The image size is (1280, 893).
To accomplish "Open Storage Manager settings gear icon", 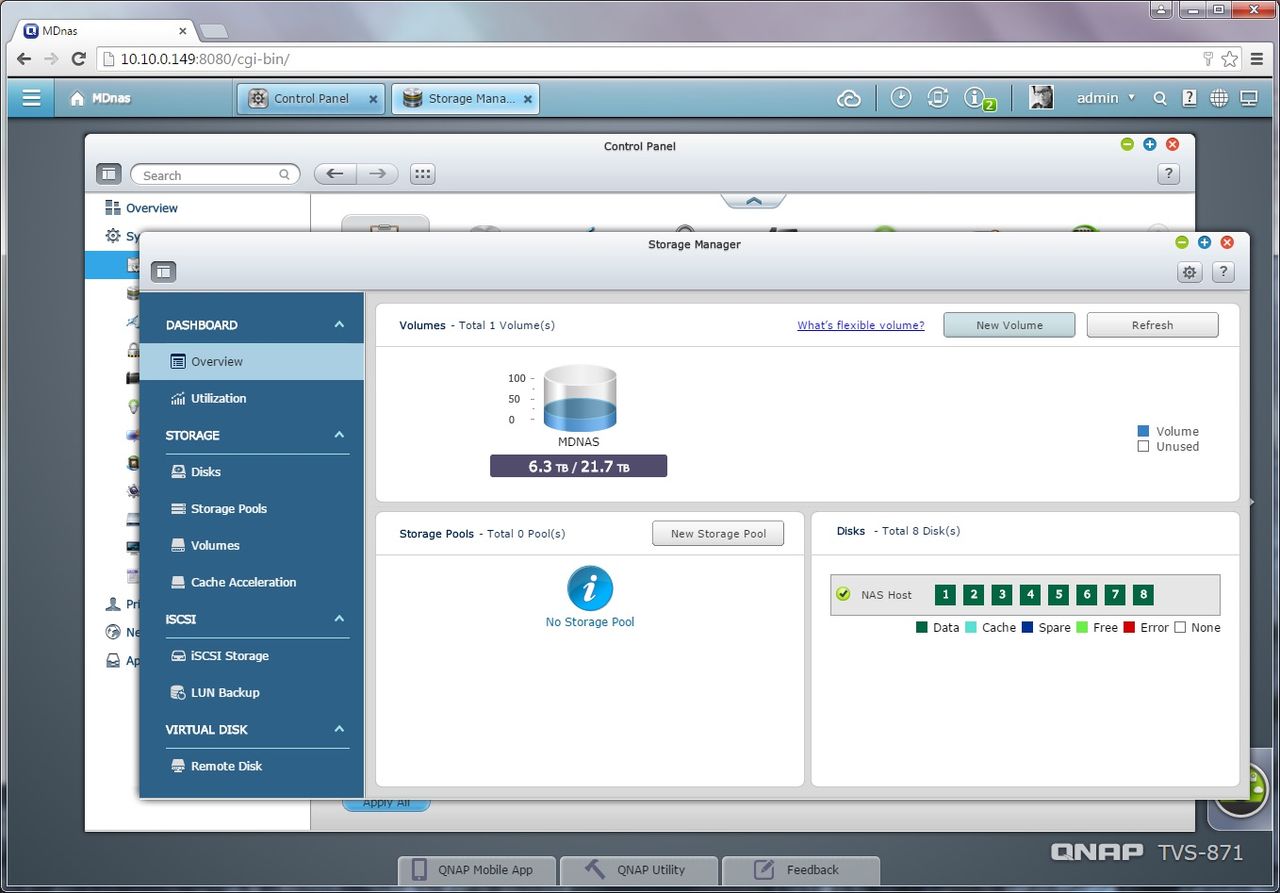I will [x=1189, y=272].
